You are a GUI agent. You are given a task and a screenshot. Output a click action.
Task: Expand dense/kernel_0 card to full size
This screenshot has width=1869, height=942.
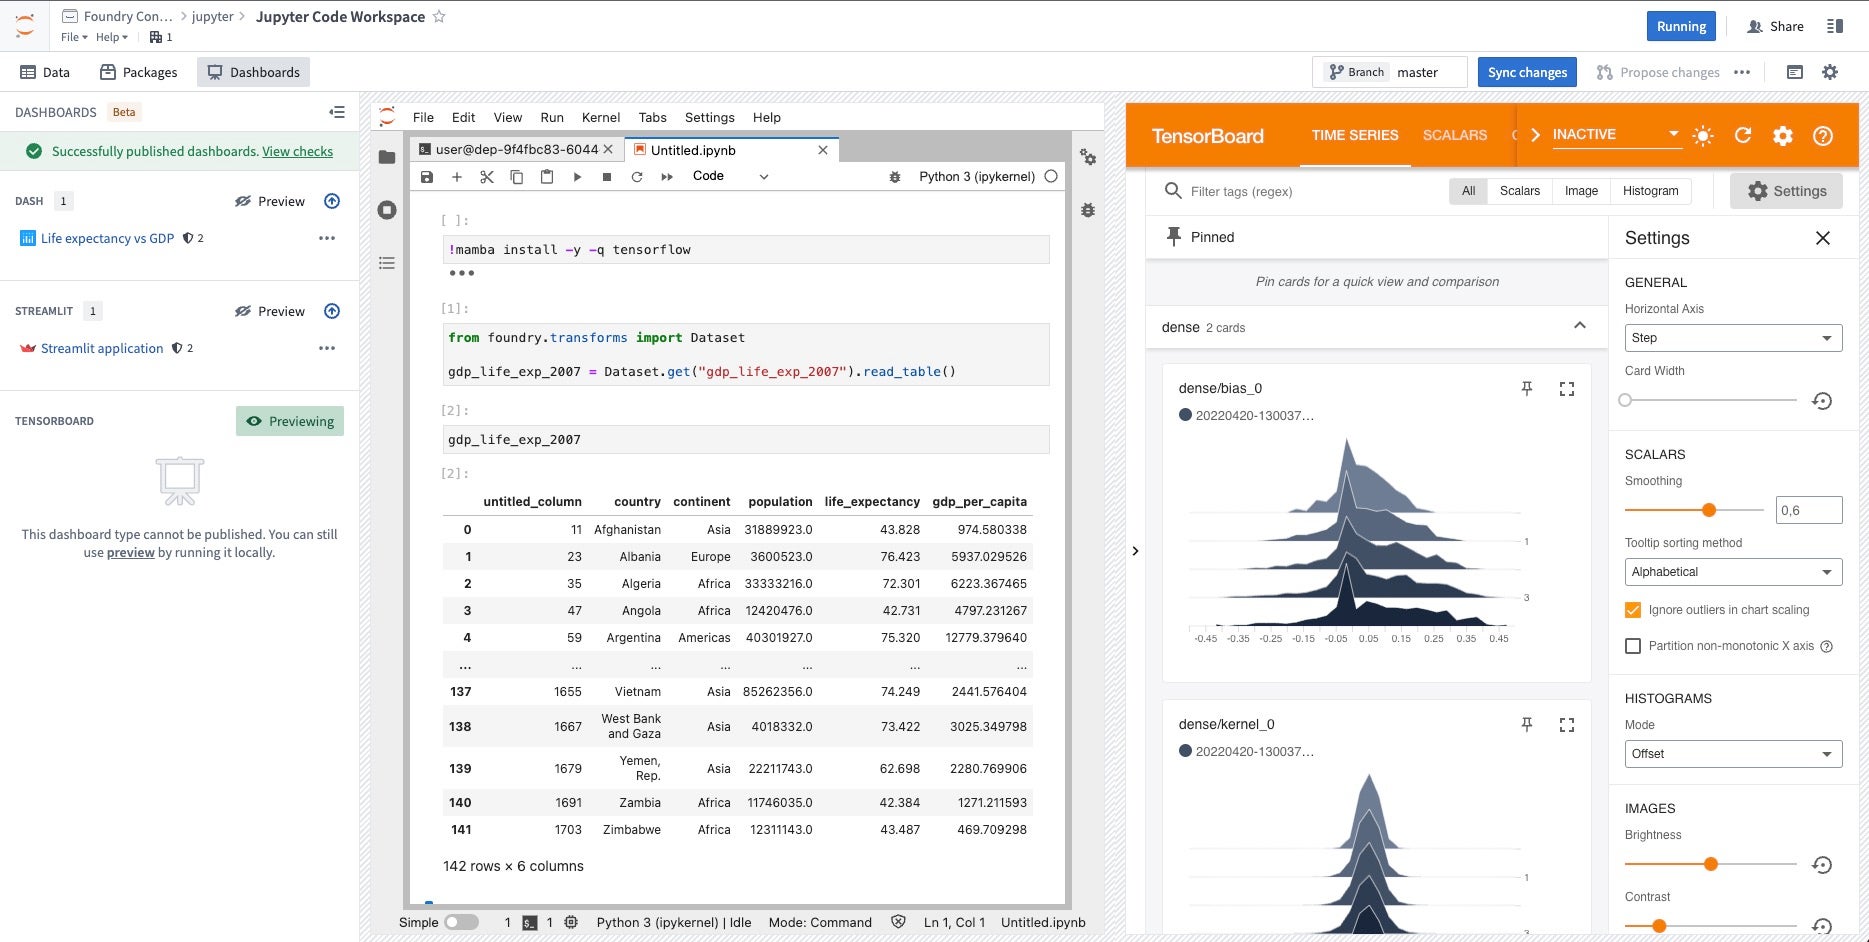pyautogui.click(x=1567, y=725)
